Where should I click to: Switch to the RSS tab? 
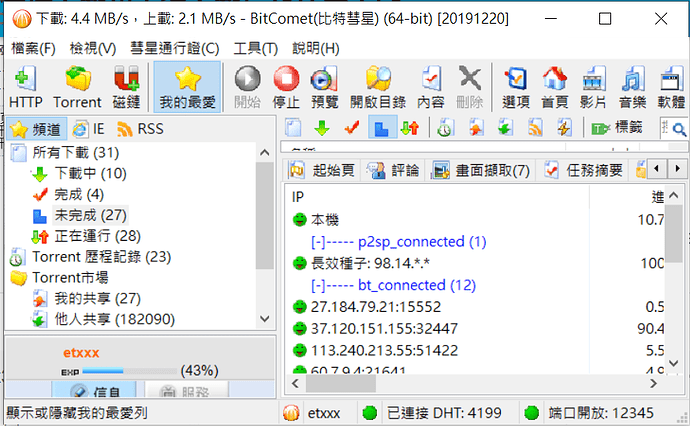pyautogui.click(x=140, y=129)
